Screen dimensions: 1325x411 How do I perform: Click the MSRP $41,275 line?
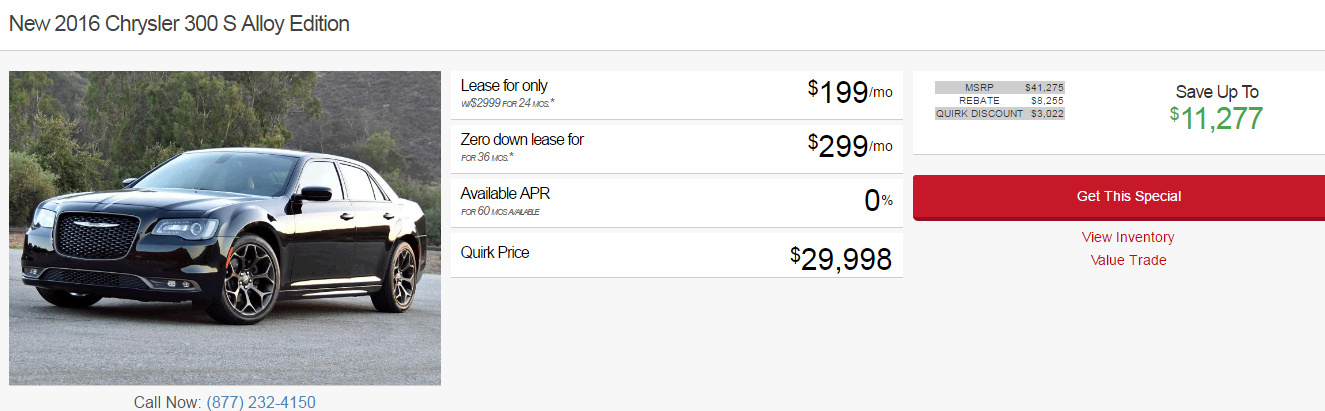coord(999,87)
